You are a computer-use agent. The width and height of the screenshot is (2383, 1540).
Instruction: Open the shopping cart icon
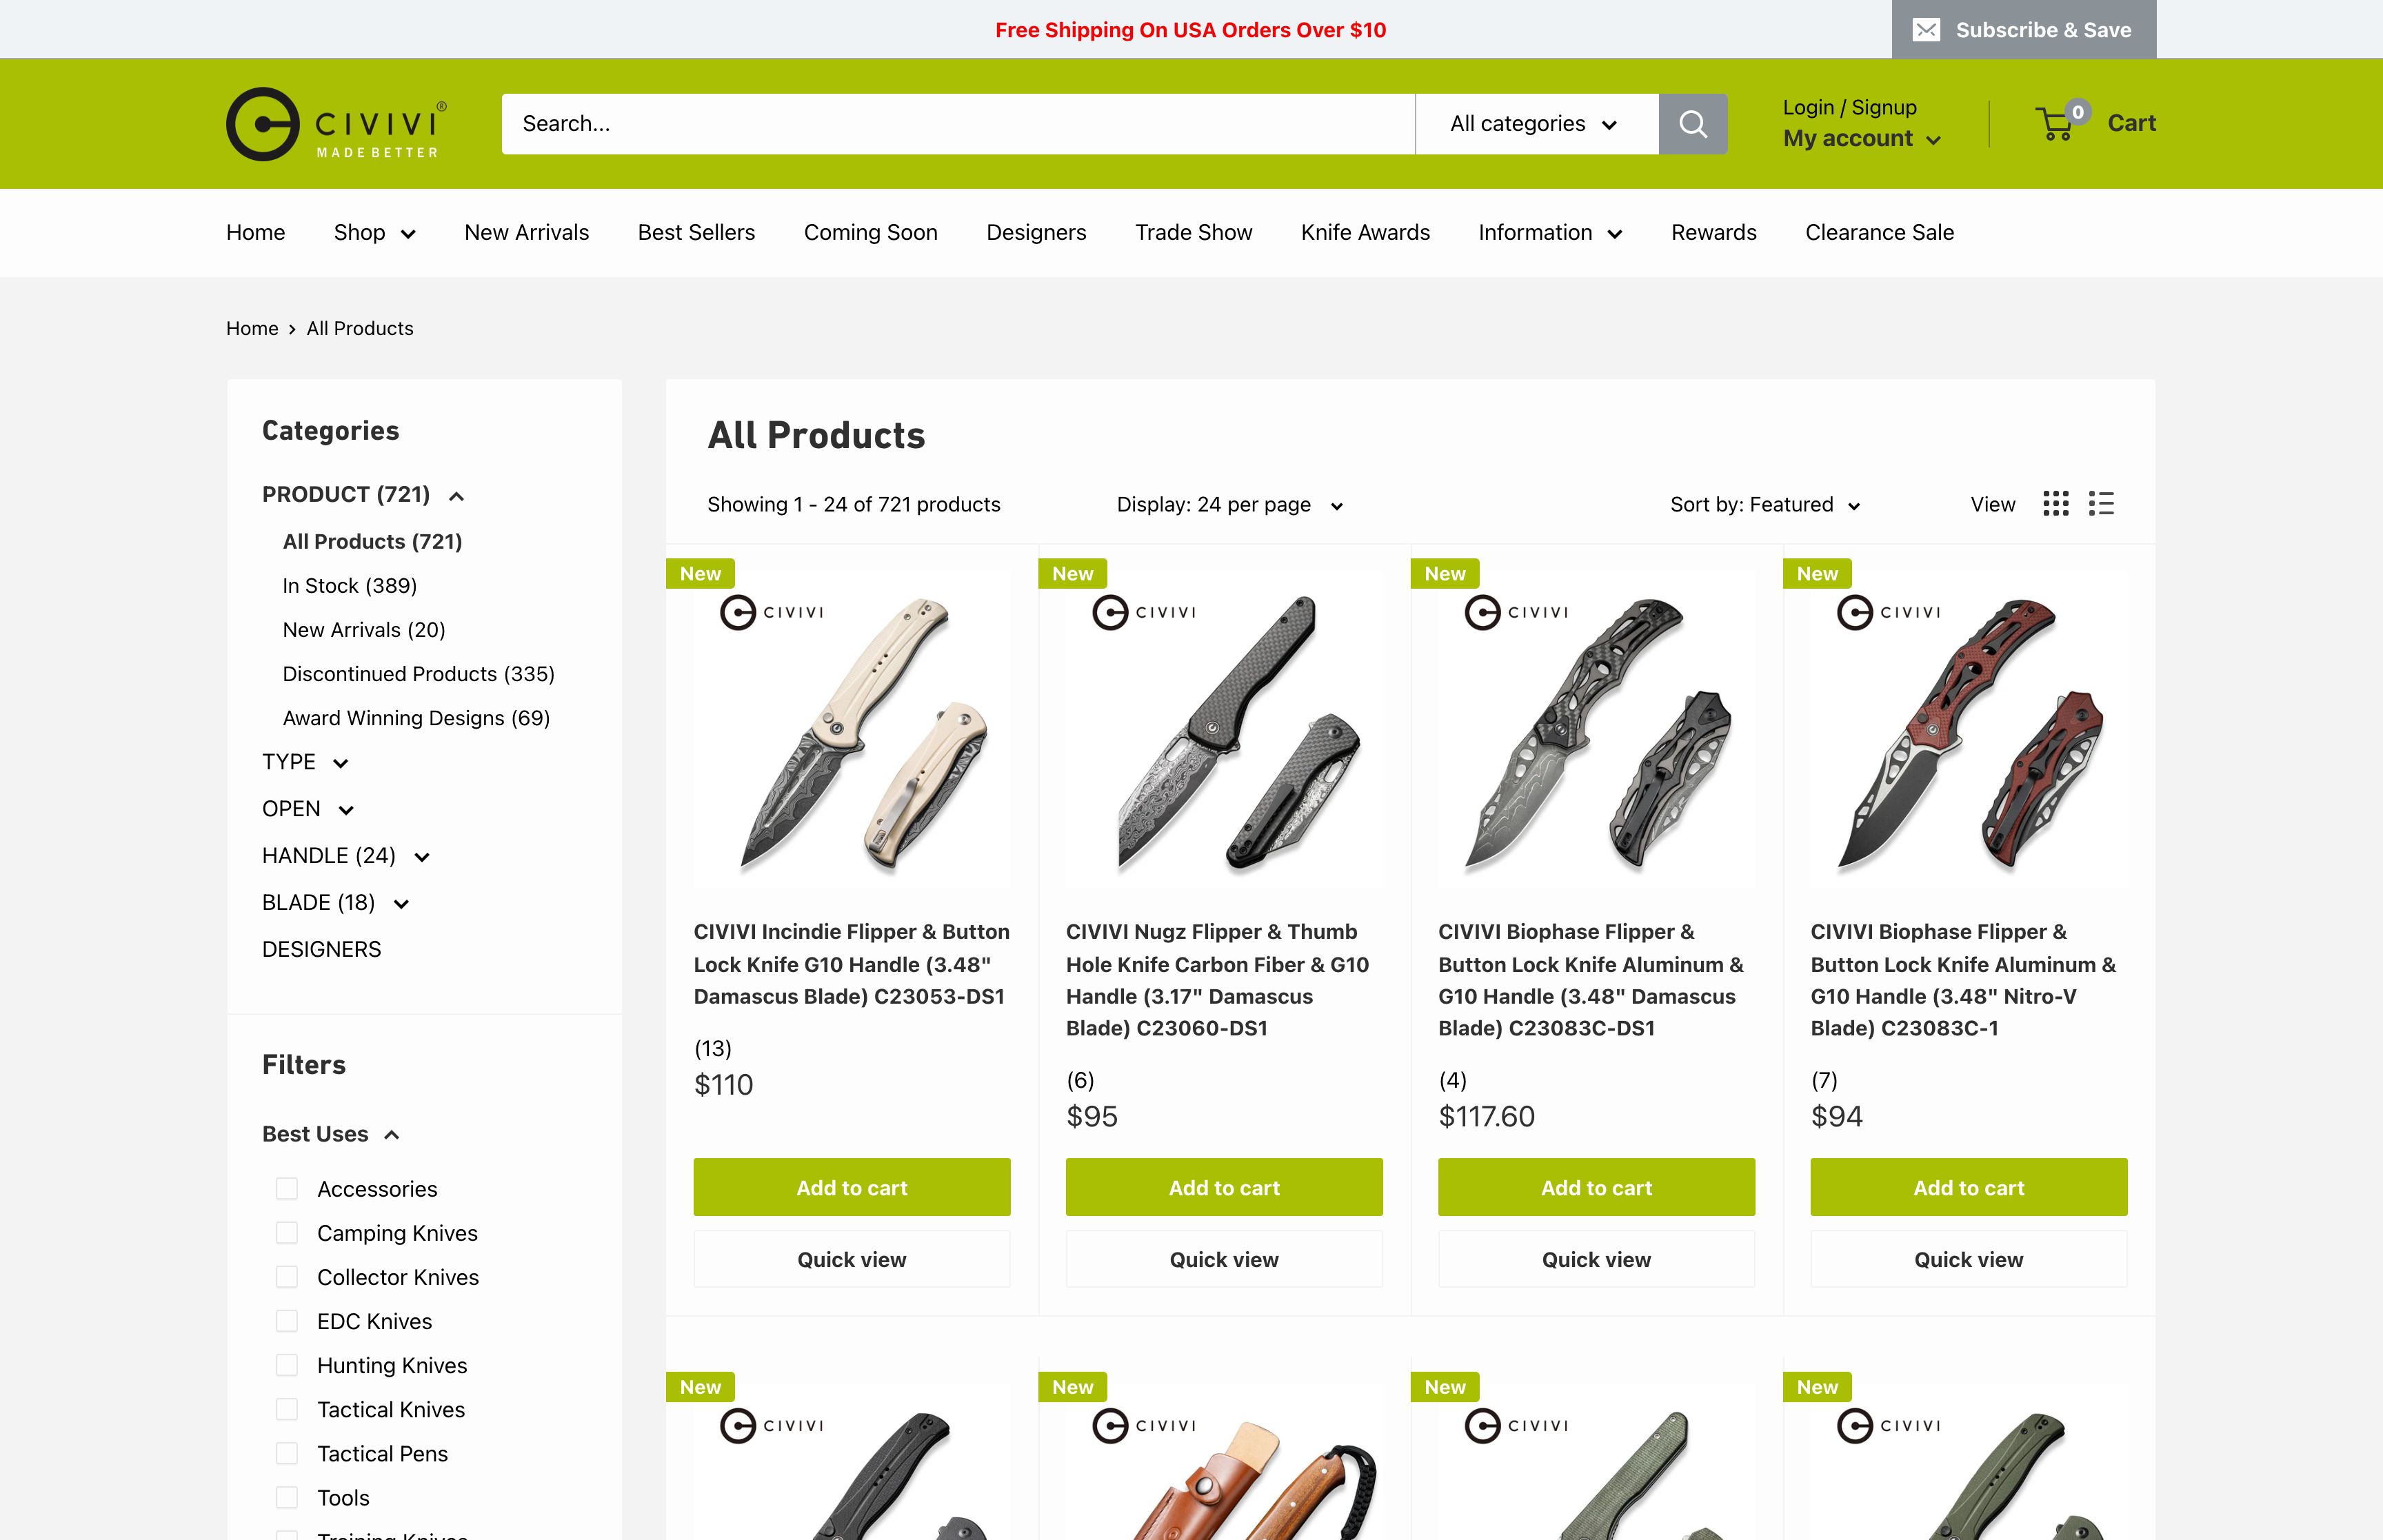2057,123
